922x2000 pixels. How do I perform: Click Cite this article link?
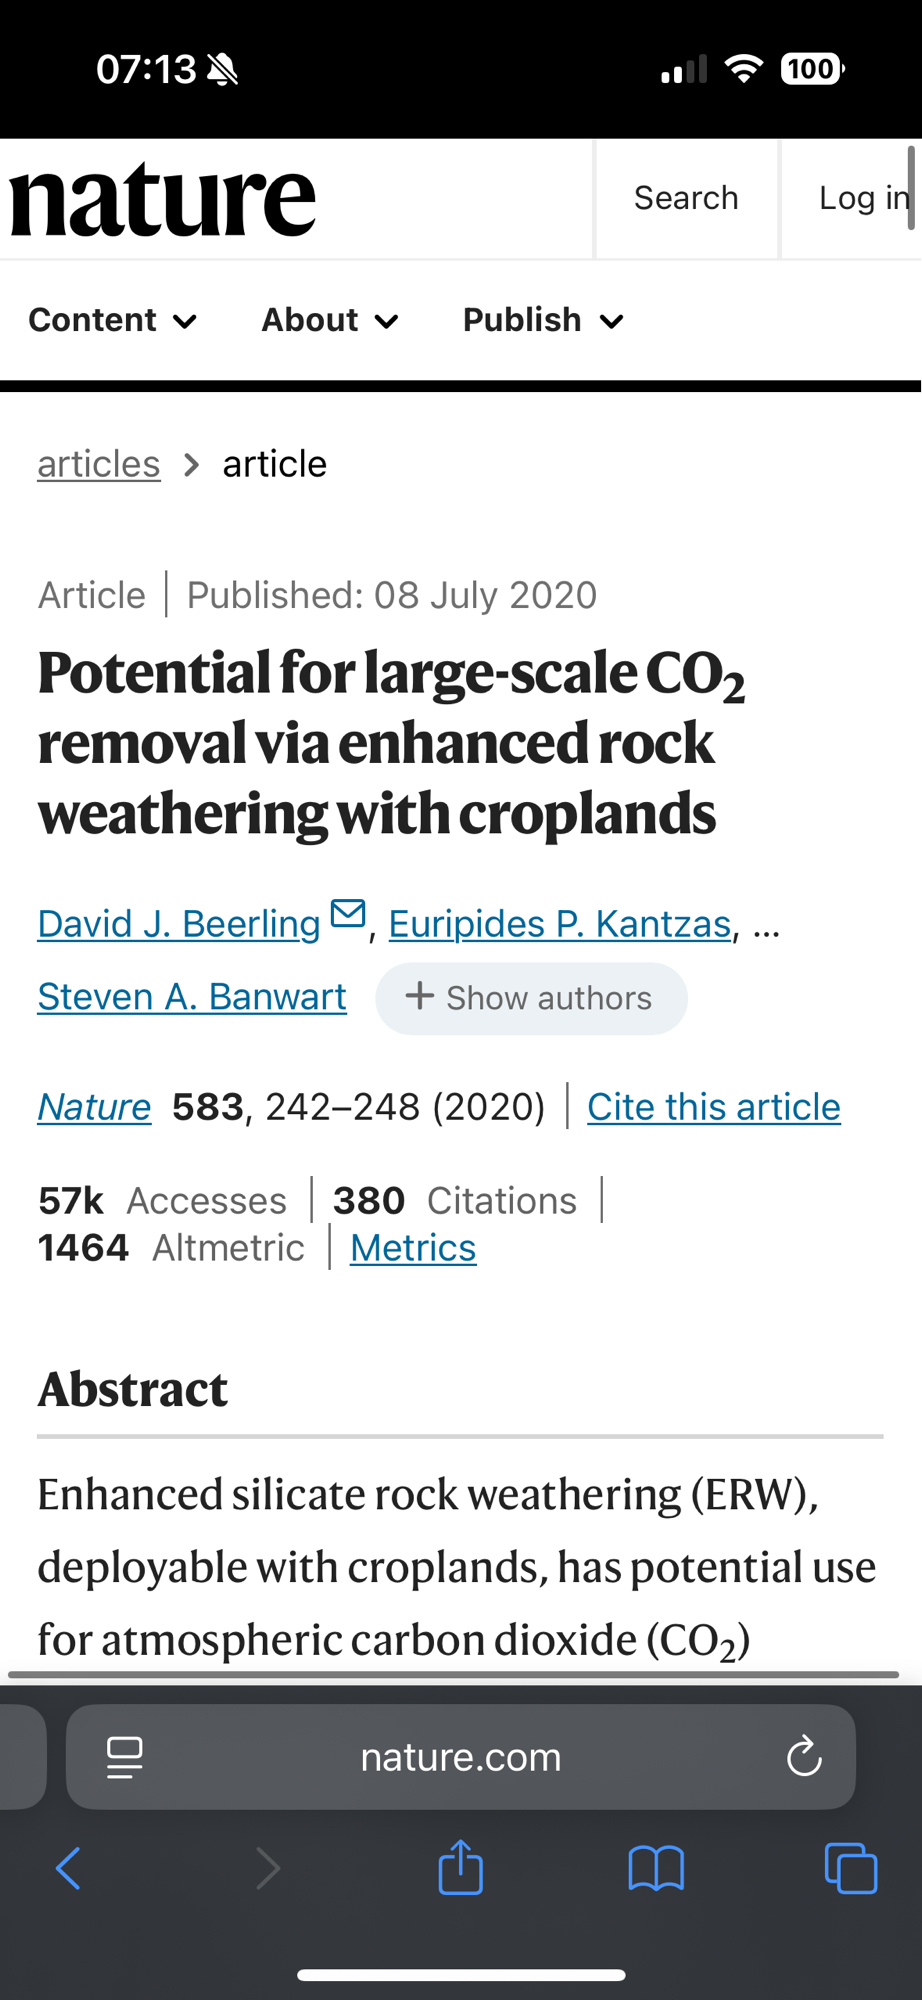point(713,1107)
